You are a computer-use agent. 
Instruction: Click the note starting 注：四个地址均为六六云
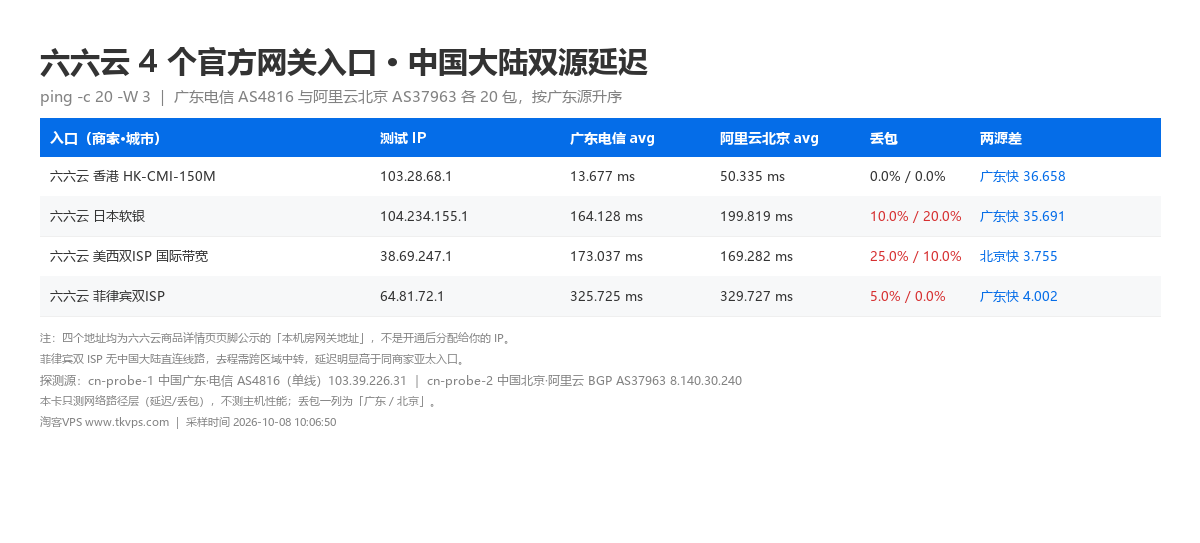[x=277, y=338]
